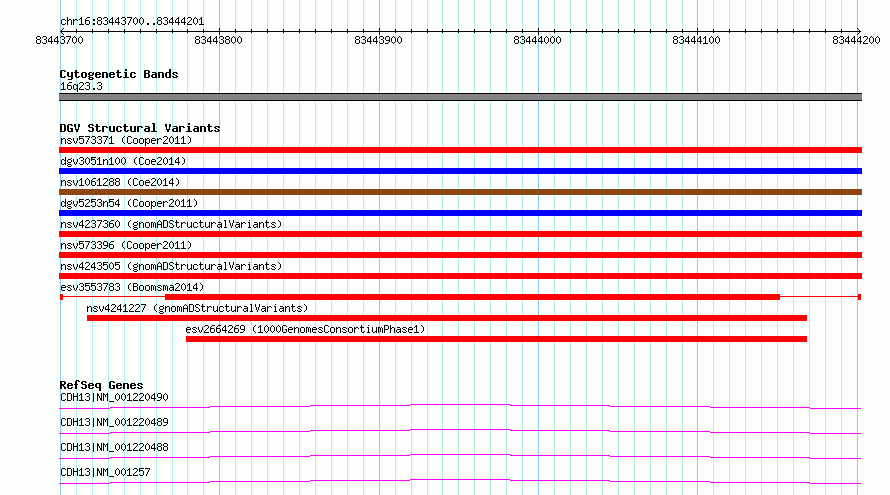Open transcript CDH13|NM_001220489 label
This screenshot has width=890, height=495.
114,422
